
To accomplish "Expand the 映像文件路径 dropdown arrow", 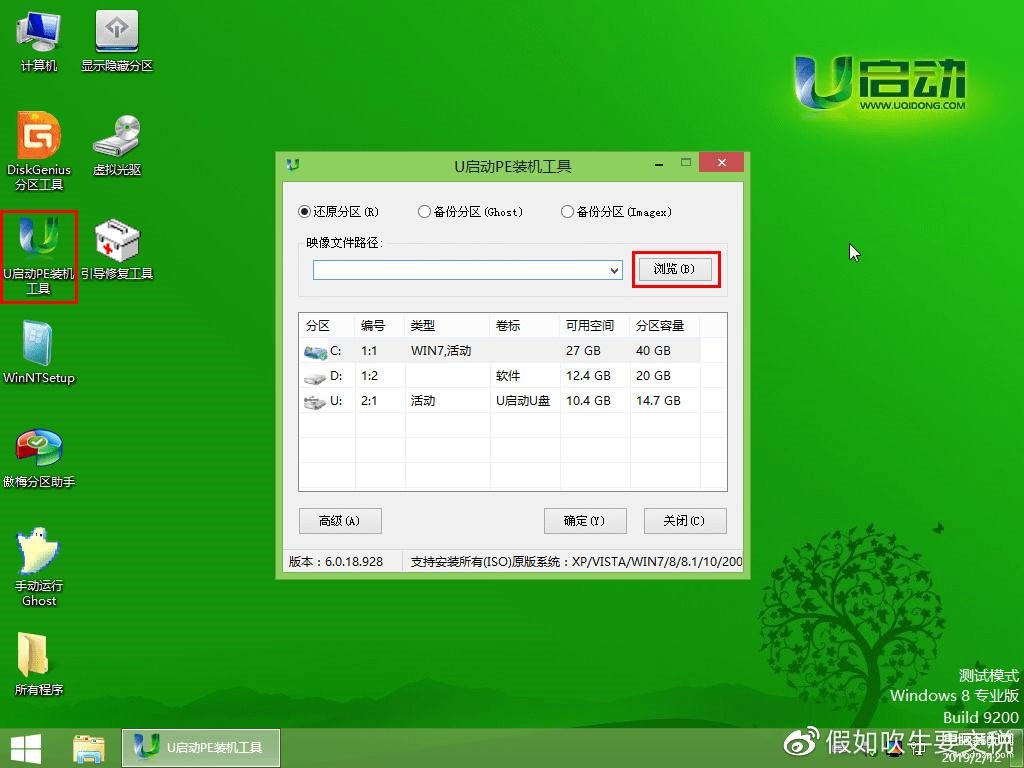I will [x=615, y=270].
